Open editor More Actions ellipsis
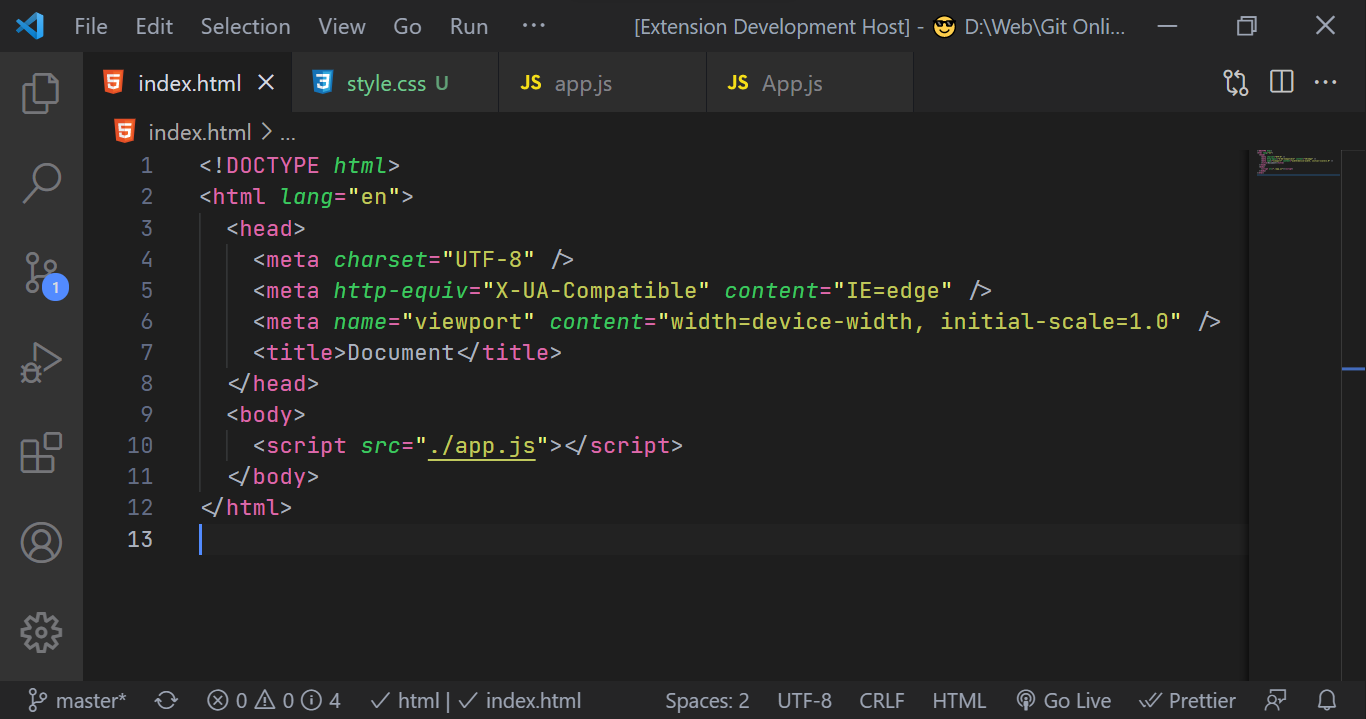 pyautogui.click(x=1326, y=82)
